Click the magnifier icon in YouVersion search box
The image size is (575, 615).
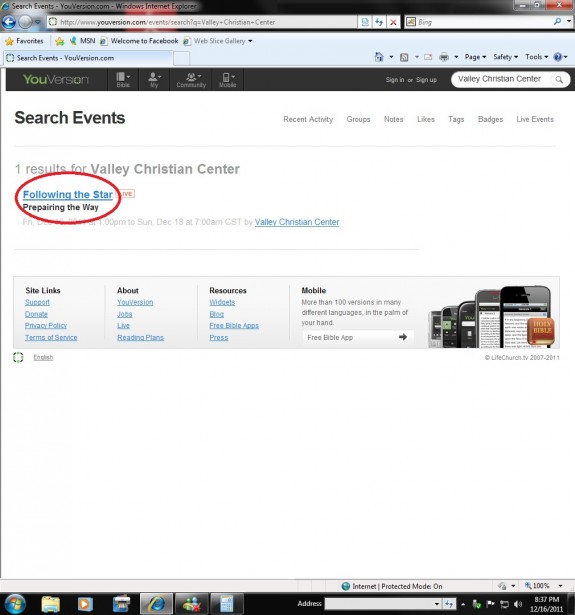point(559,80)
